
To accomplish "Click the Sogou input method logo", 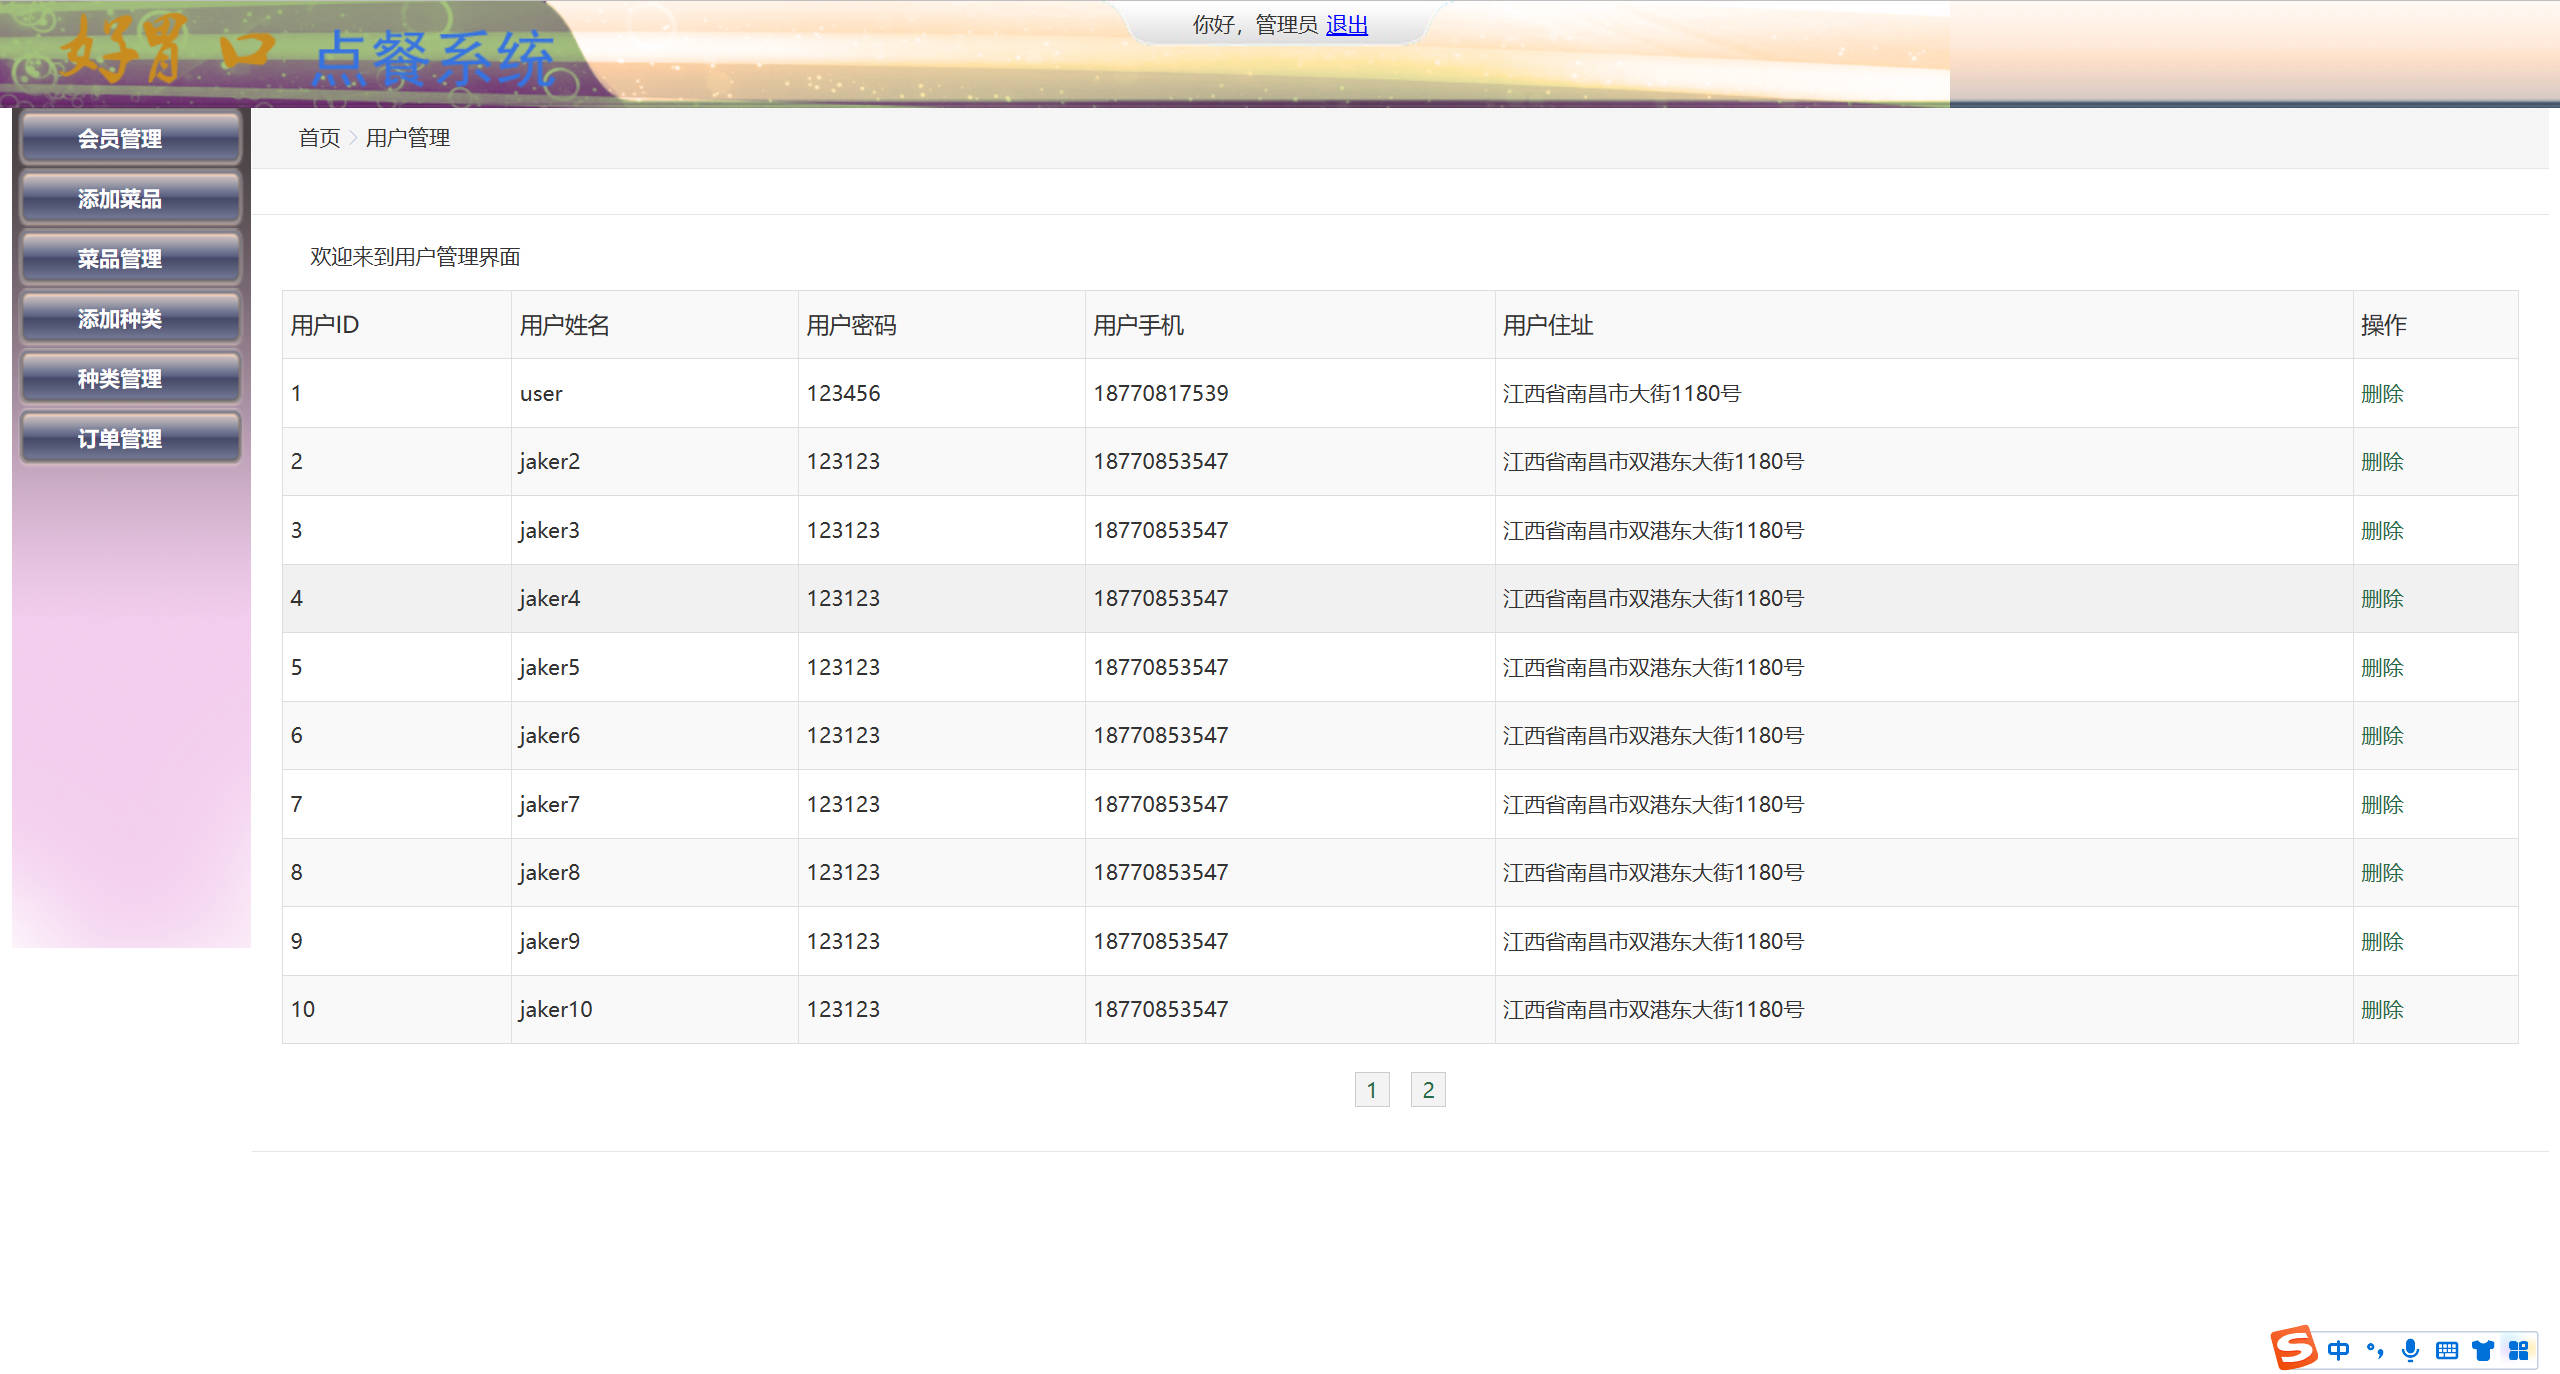I will pyautogui.click(x=2293, y=1348).
